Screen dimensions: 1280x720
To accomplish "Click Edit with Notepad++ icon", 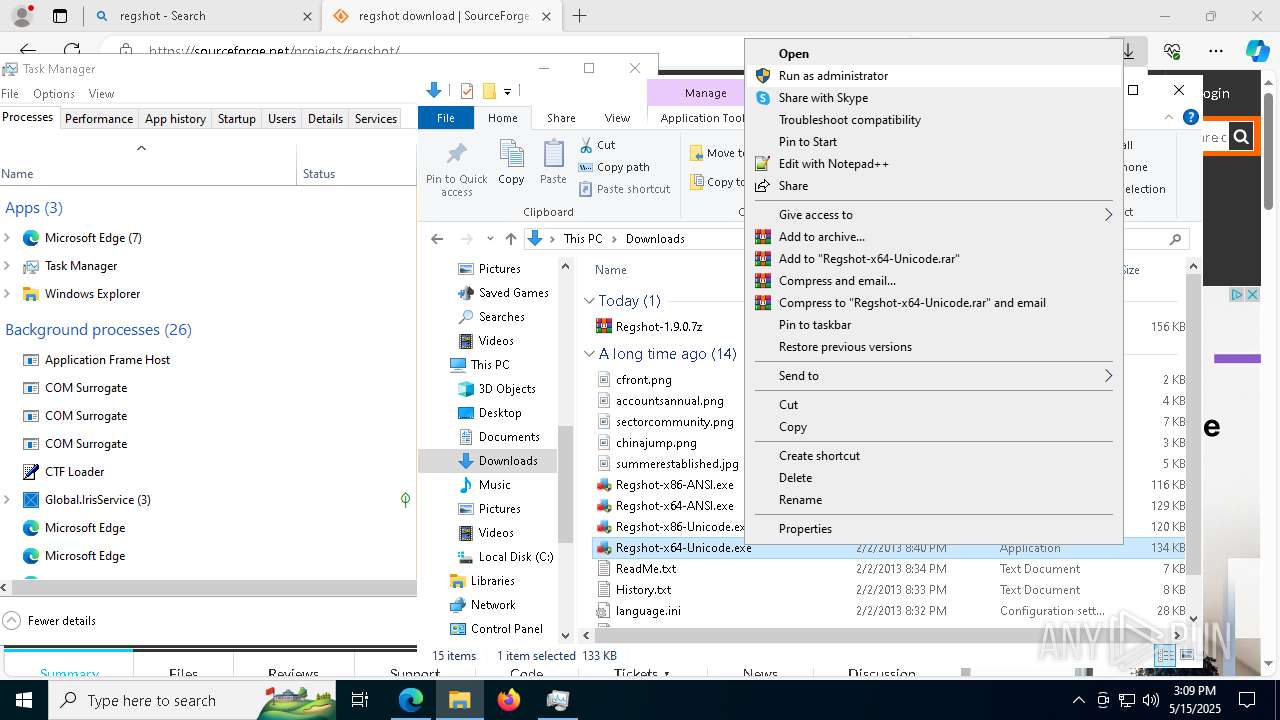I will point(763,164).
